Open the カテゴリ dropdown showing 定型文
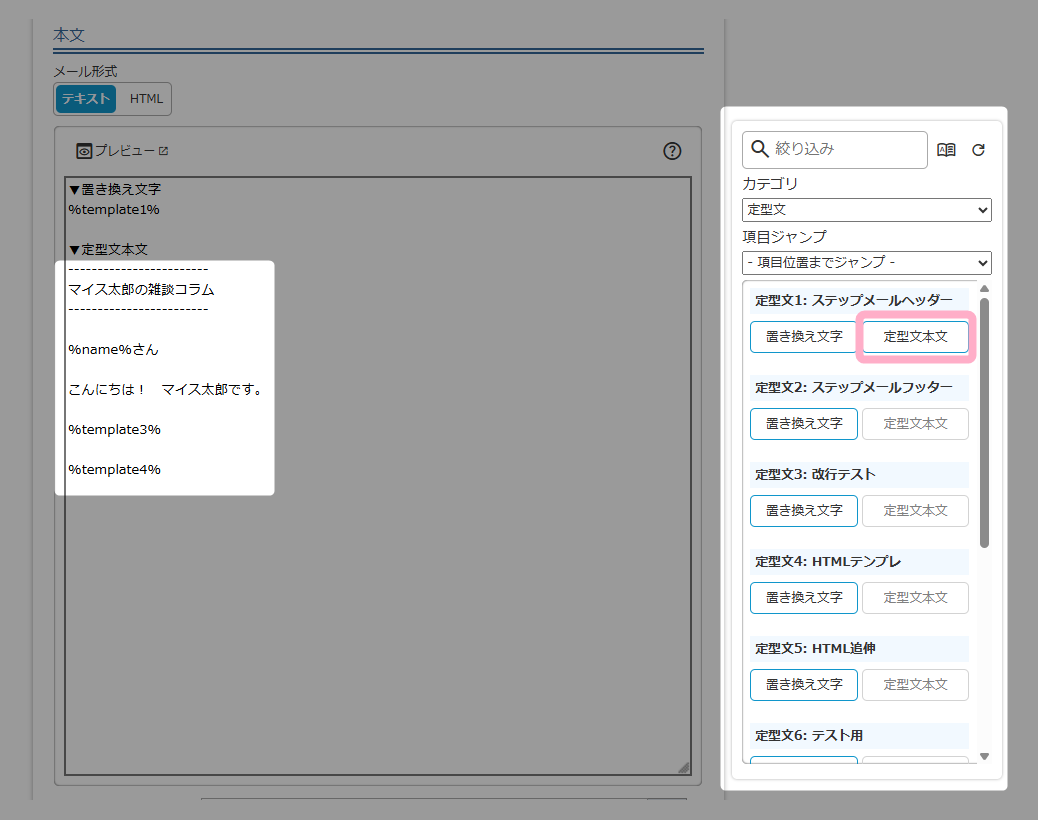The image size is (1038, 820). 866,210
